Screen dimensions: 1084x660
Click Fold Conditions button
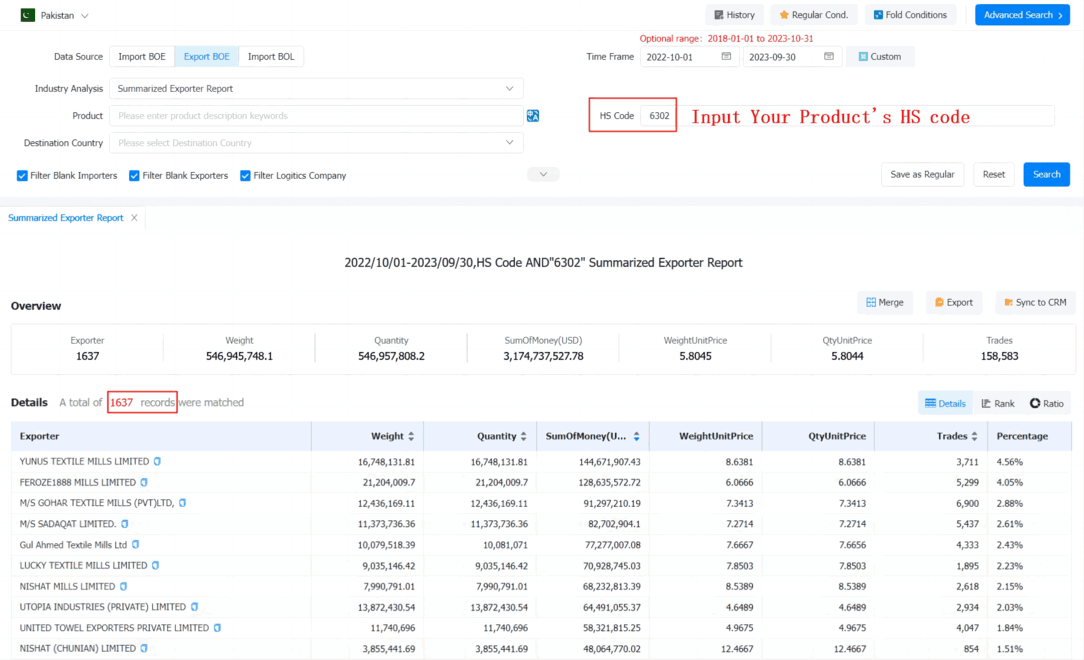tap(910, 15)
